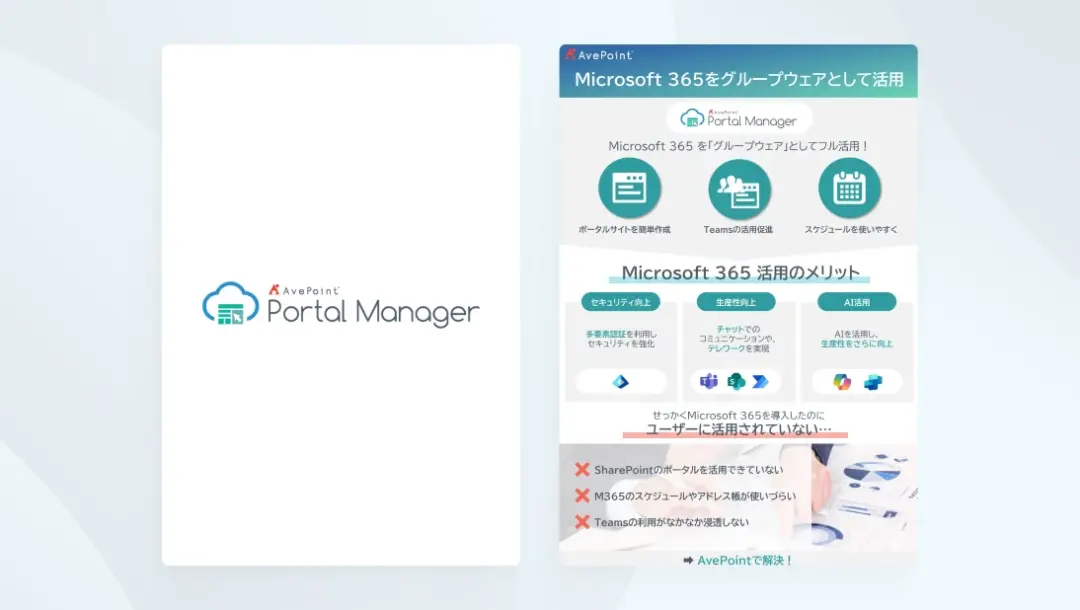
Task: Click the text "多要素認証を利用しセキュリティを強化"
Action: point(621,339)
